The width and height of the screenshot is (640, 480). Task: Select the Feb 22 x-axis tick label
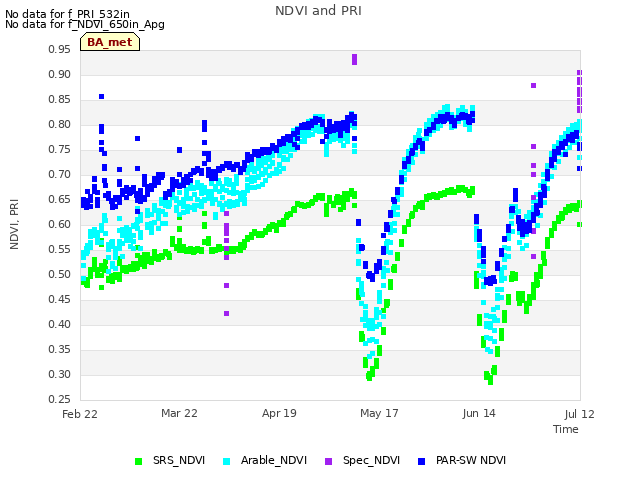(x=80, y=414)
